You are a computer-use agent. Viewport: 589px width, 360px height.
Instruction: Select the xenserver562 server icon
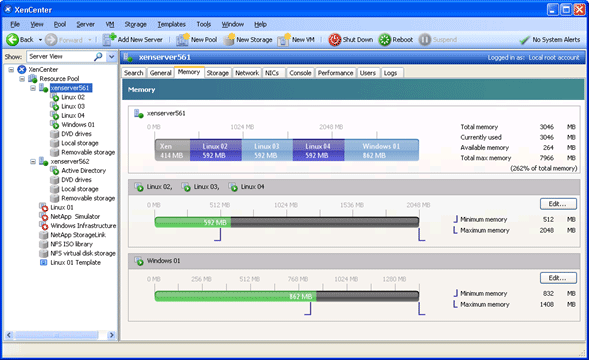(44, 161)
